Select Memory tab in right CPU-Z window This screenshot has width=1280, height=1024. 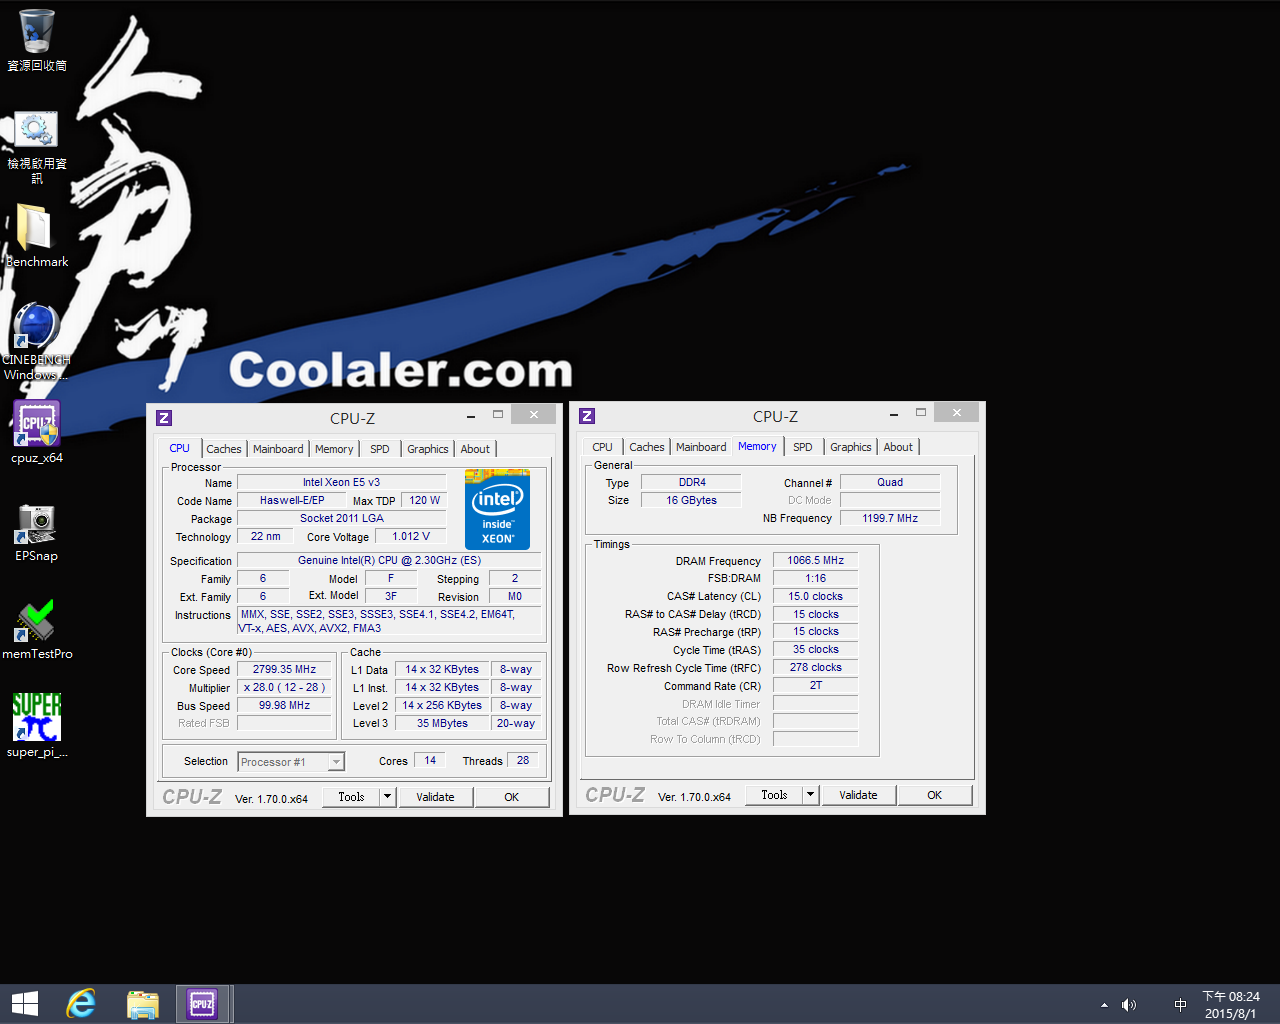click(x=757, y=446)
